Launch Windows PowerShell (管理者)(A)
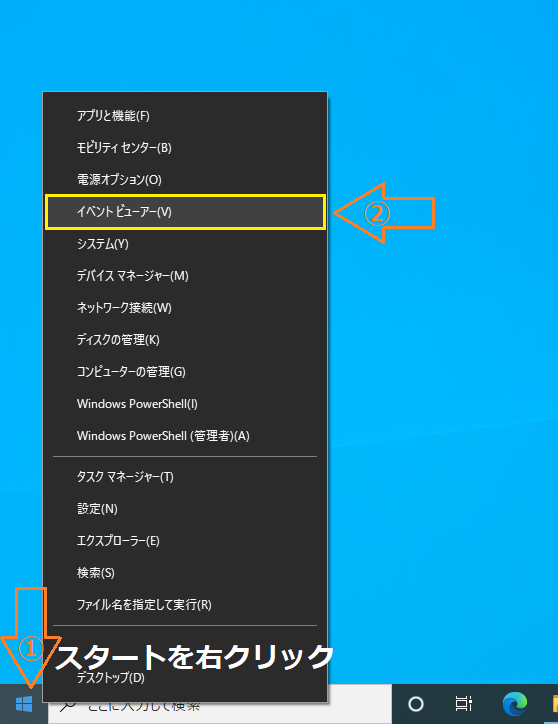The image size is (558, 724). point(185,436)
